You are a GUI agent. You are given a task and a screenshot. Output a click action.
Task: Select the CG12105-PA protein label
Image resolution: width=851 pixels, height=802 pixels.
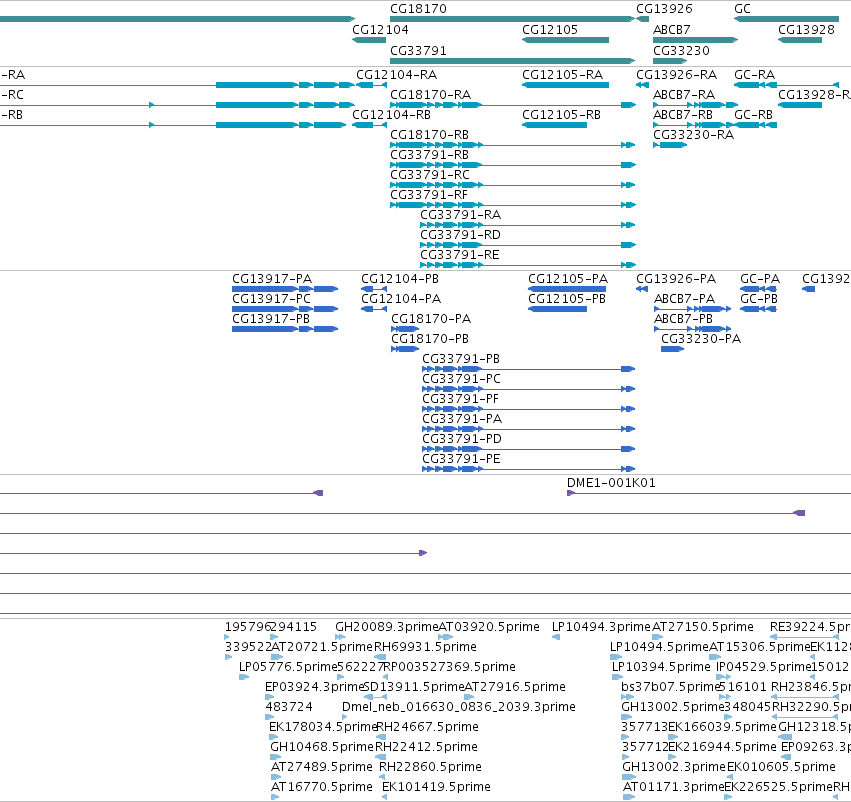568,279
